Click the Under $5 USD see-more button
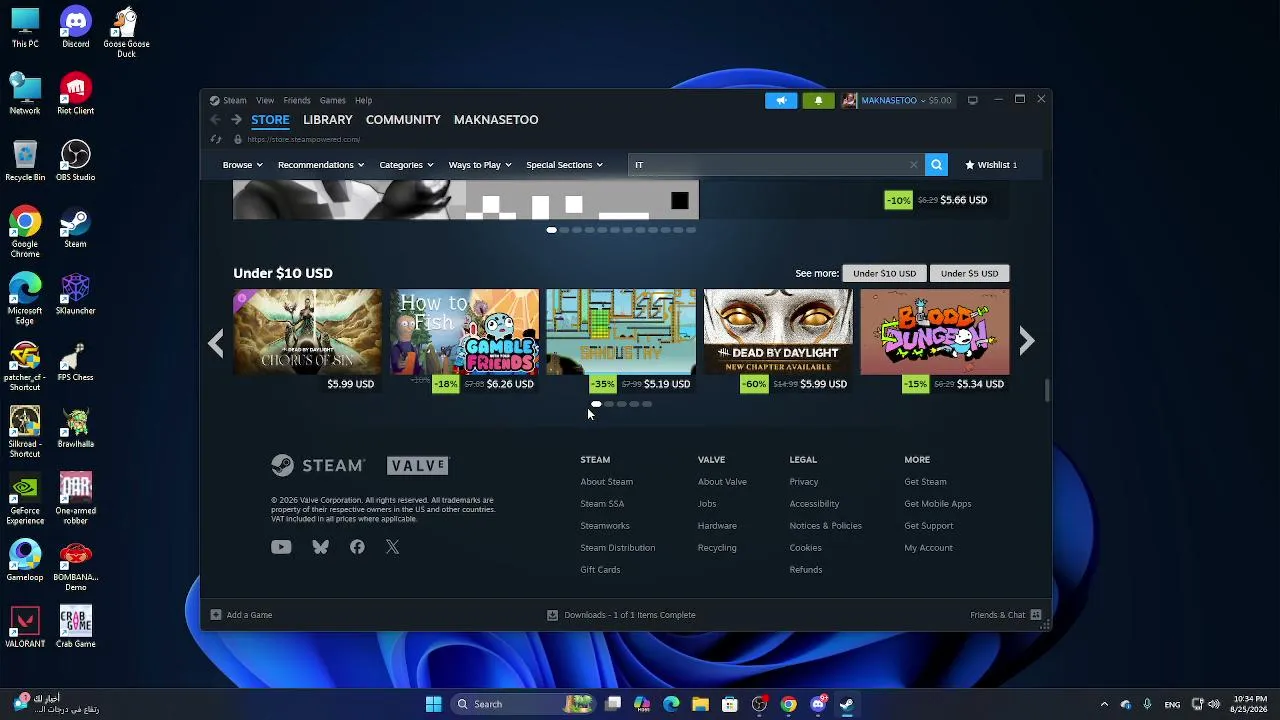The width and height of the screenshot is (1280, 720). click(x=969, y=273)
